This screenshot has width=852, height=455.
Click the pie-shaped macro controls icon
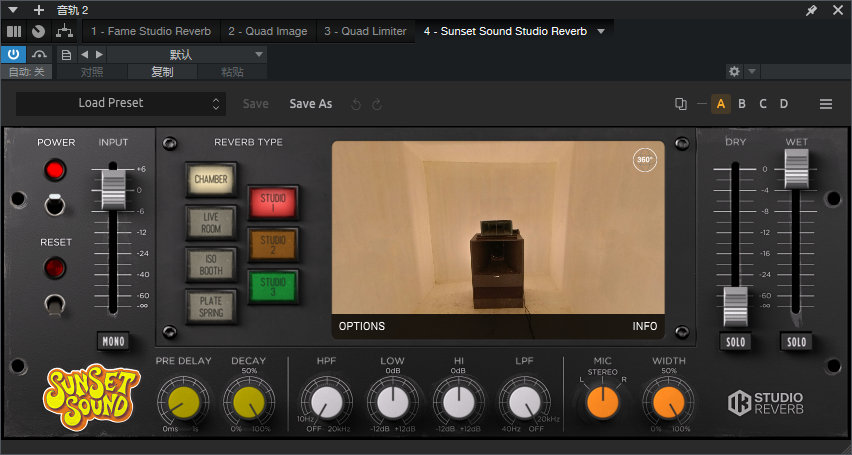pyautogui.click(x=38, y=32)
